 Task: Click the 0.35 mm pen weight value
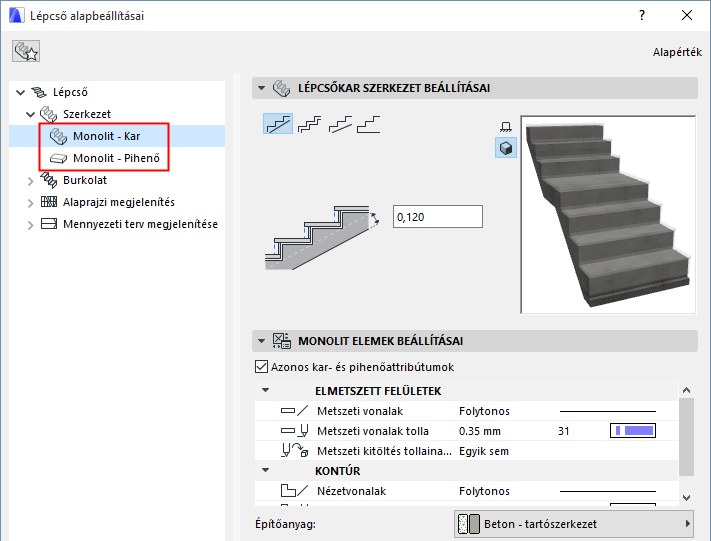480,431
